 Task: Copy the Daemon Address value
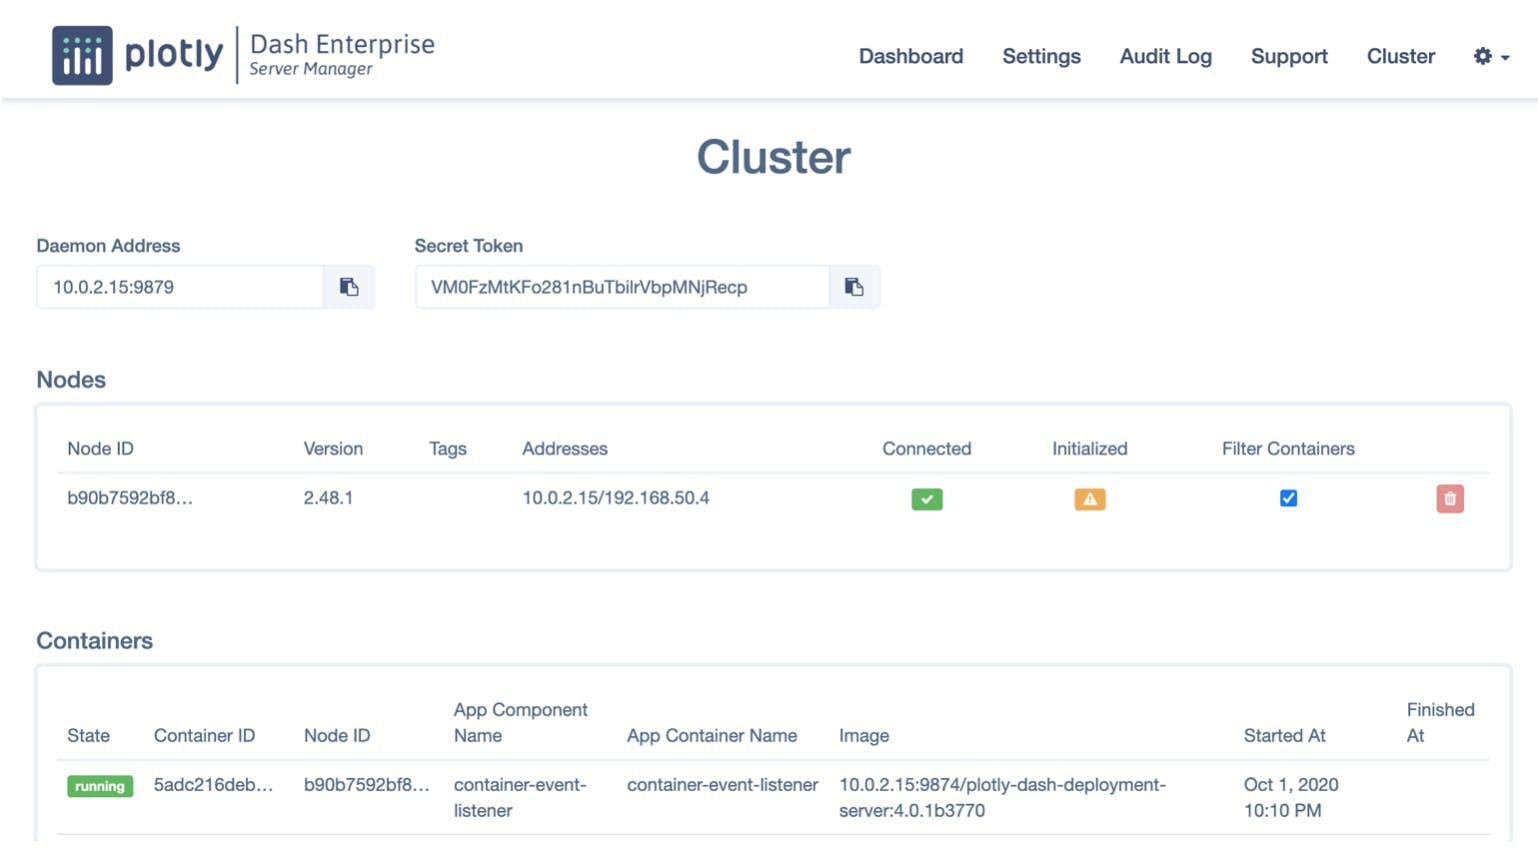[348, 287]
